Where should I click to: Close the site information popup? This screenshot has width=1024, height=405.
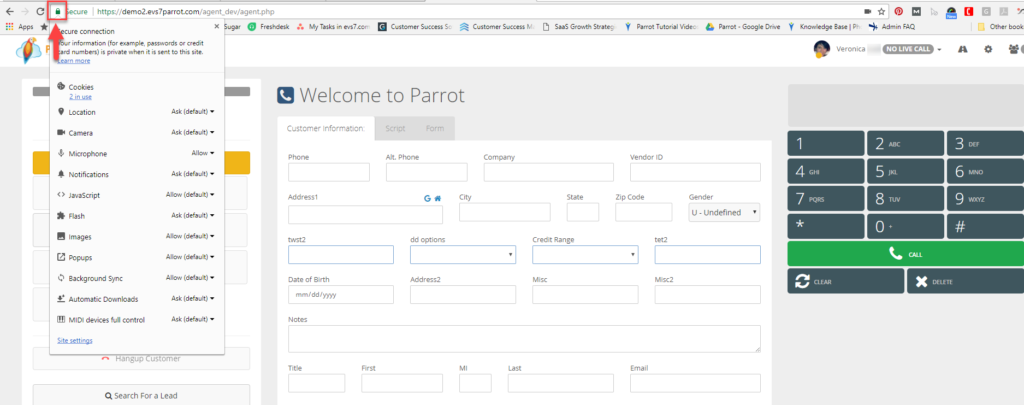216,27
